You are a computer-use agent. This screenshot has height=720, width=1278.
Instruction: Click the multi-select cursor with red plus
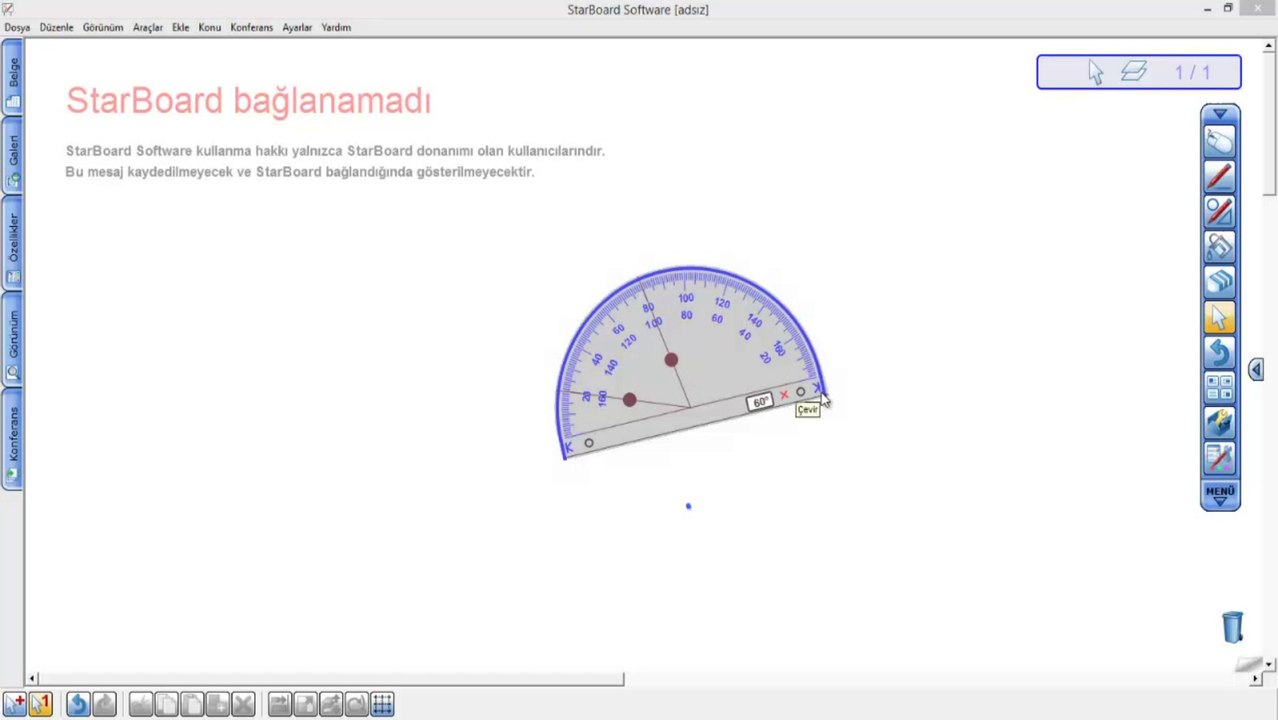[14, 704]
